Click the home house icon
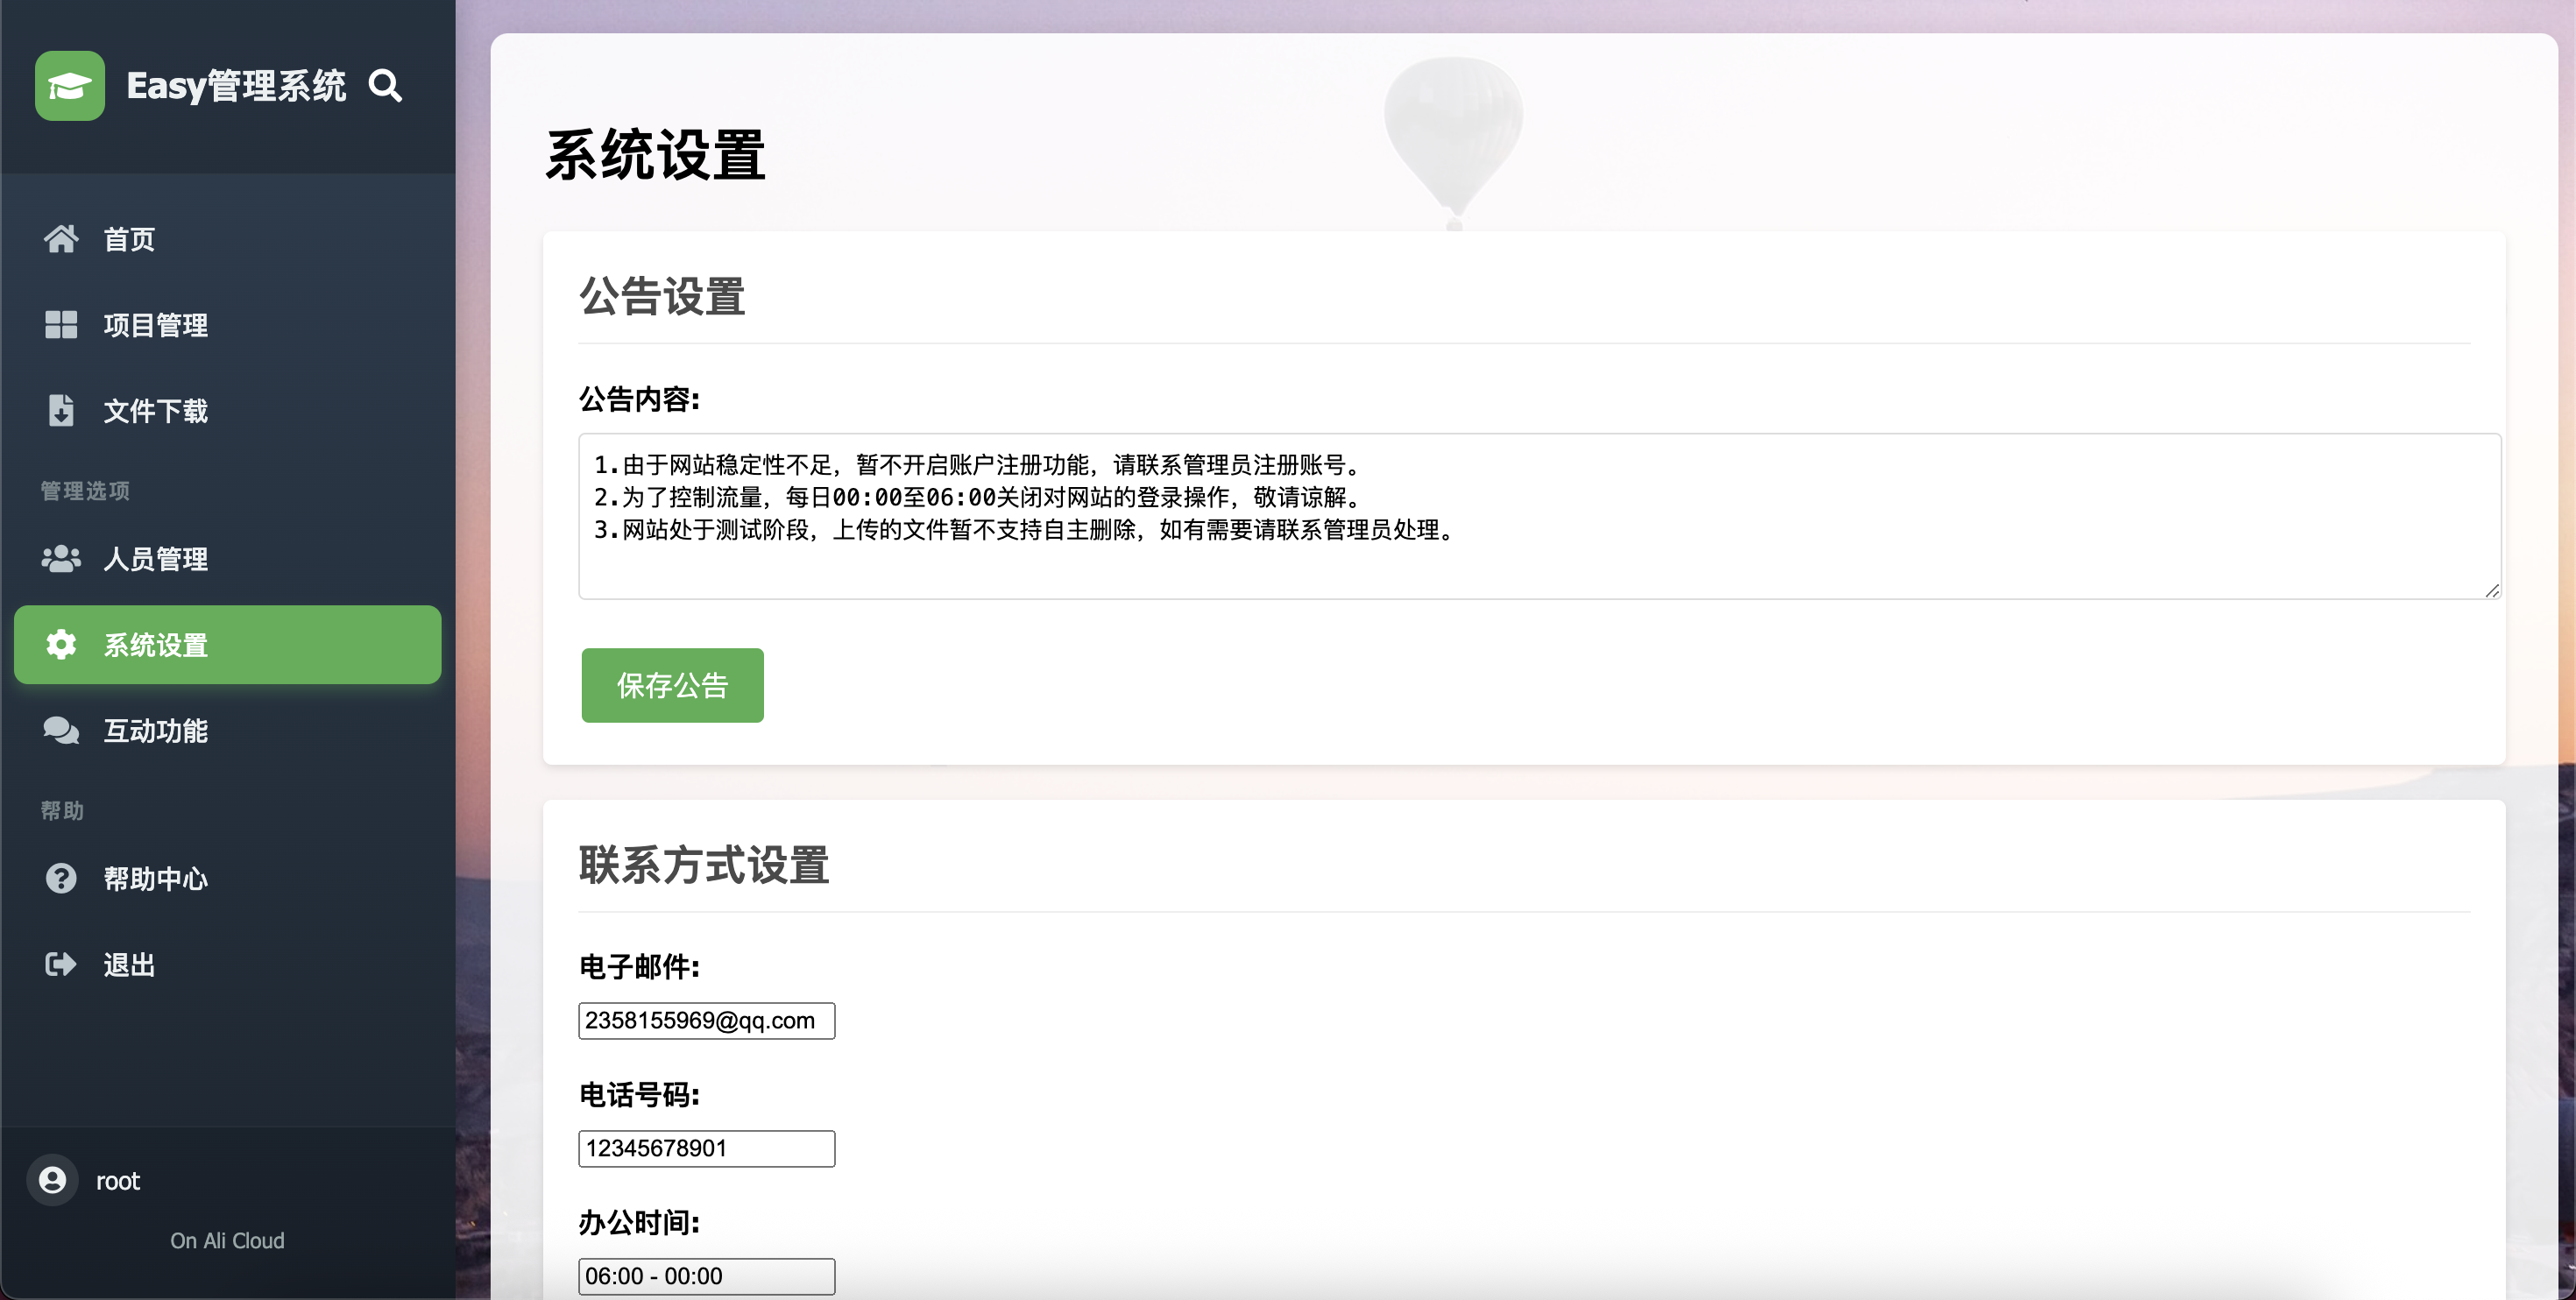2576x1300 pixels. pos(61,239)
